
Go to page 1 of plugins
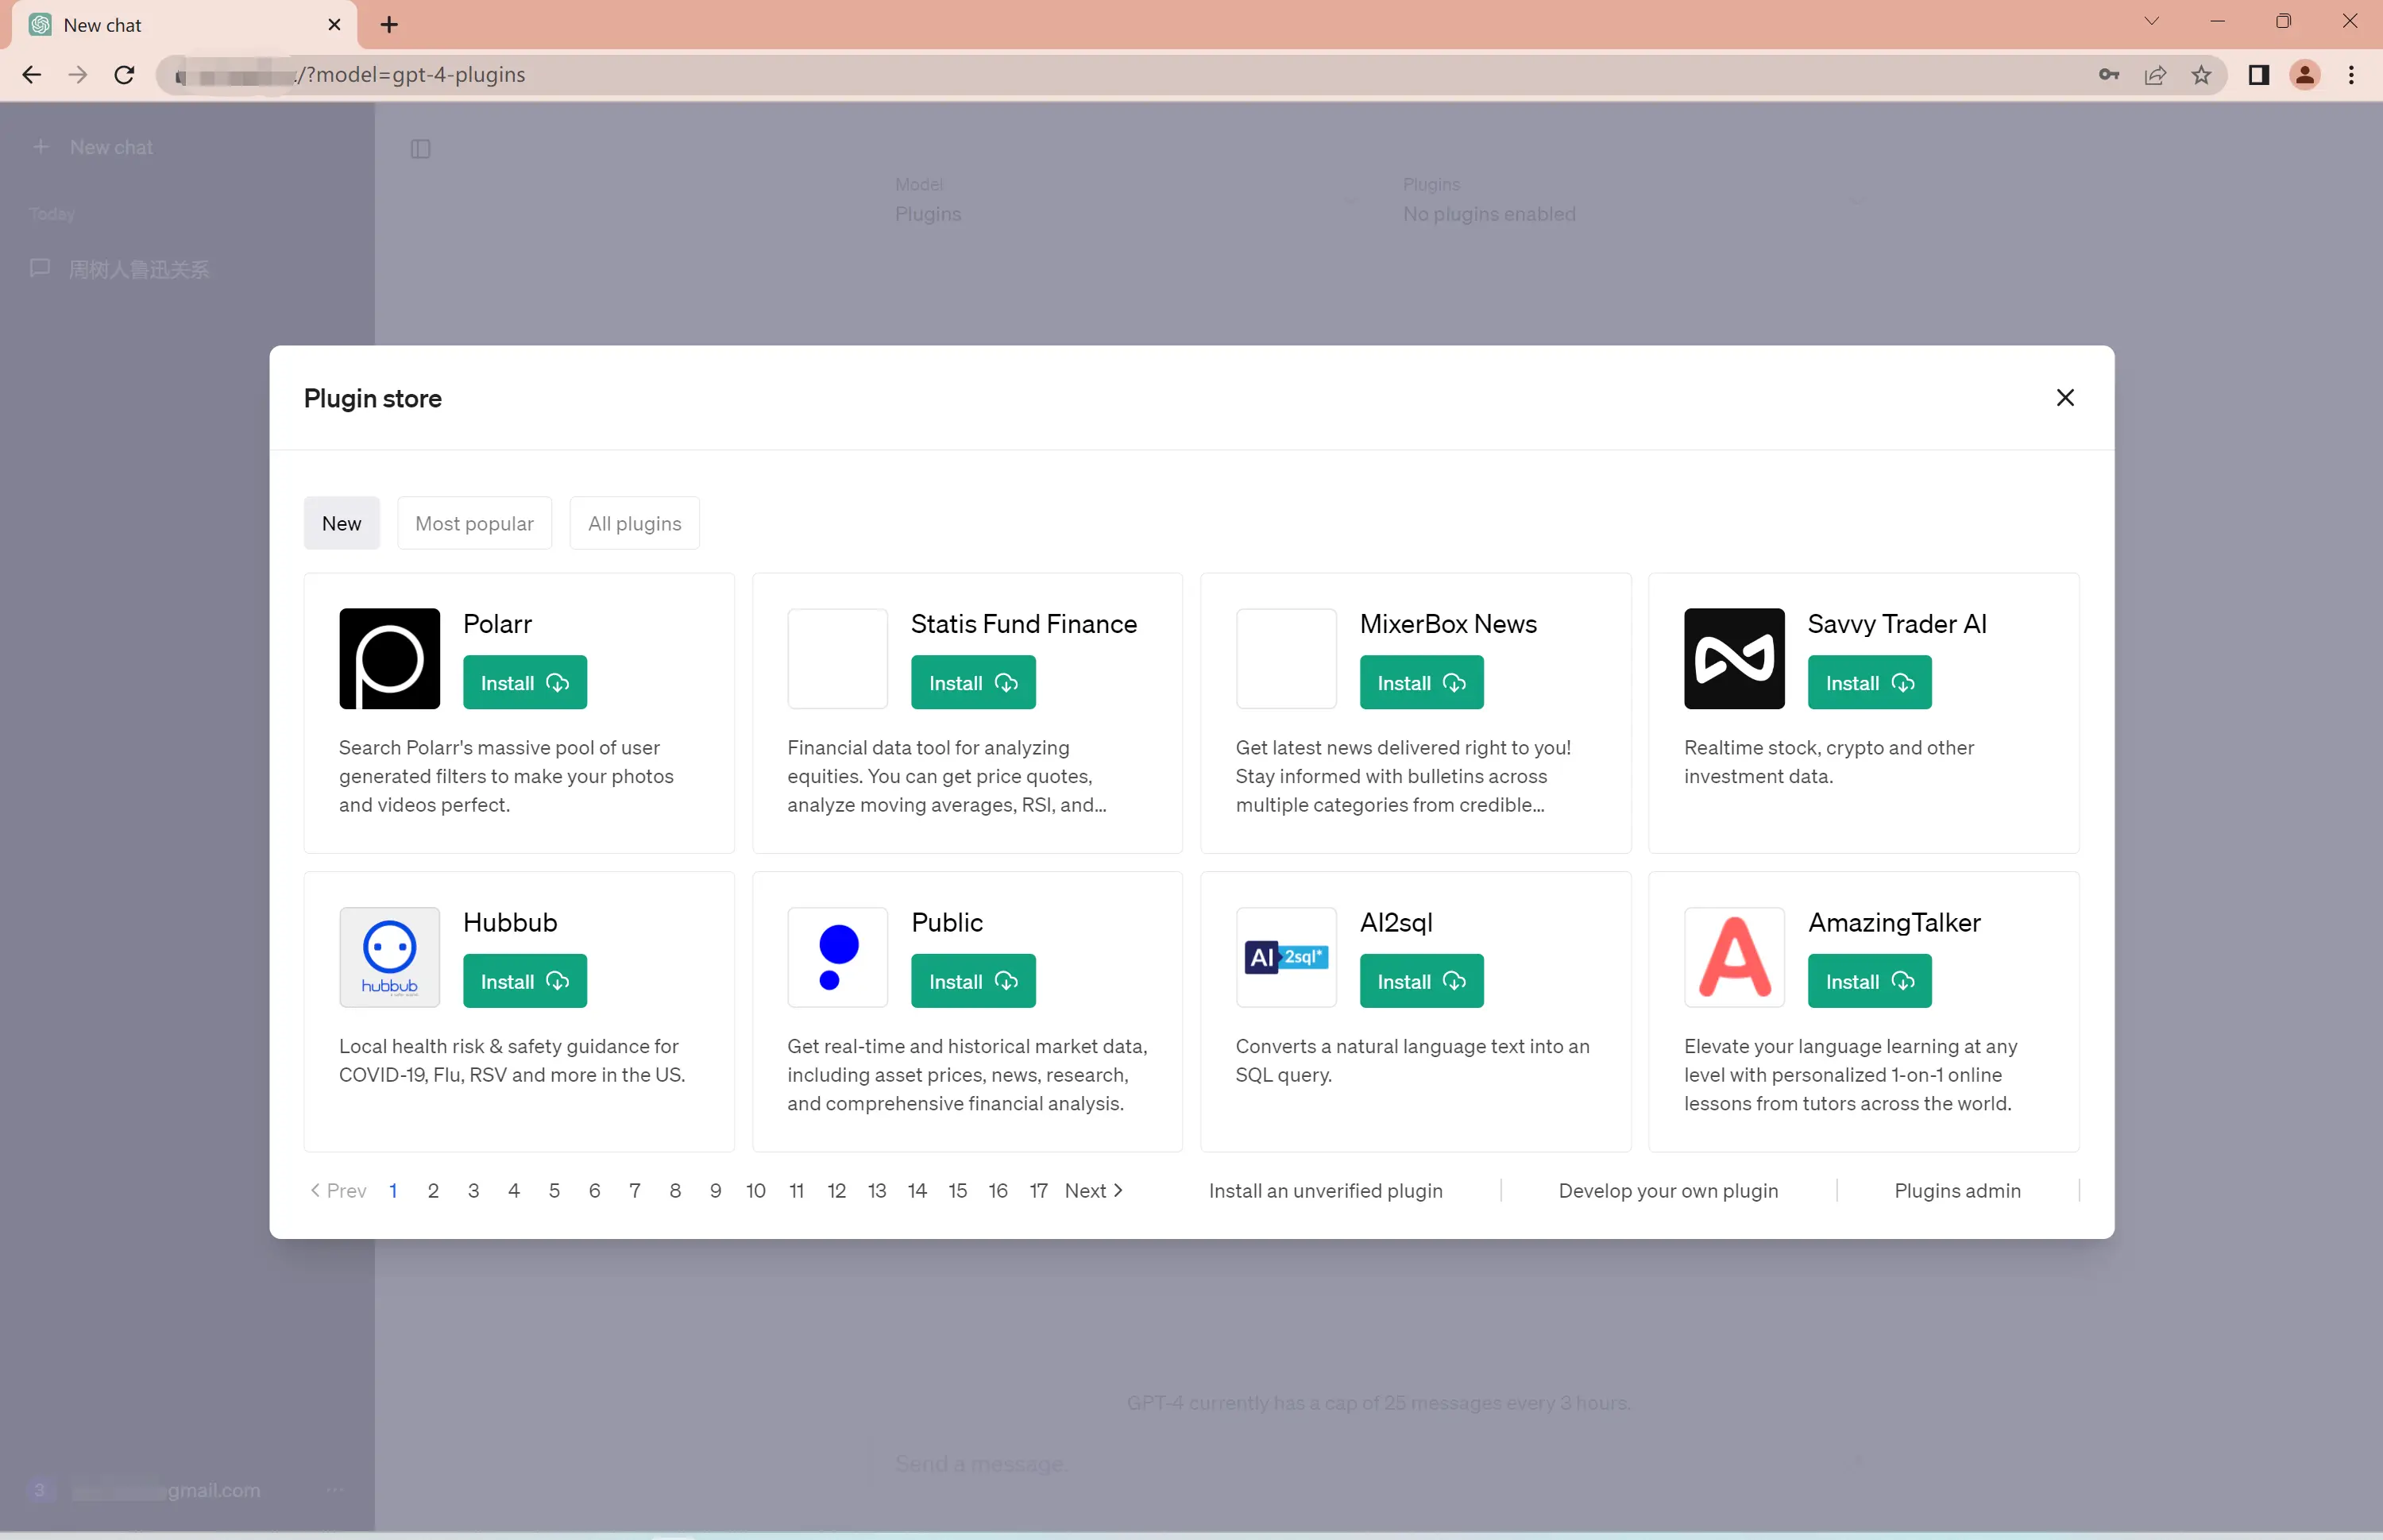click(x=393, y=1190)
